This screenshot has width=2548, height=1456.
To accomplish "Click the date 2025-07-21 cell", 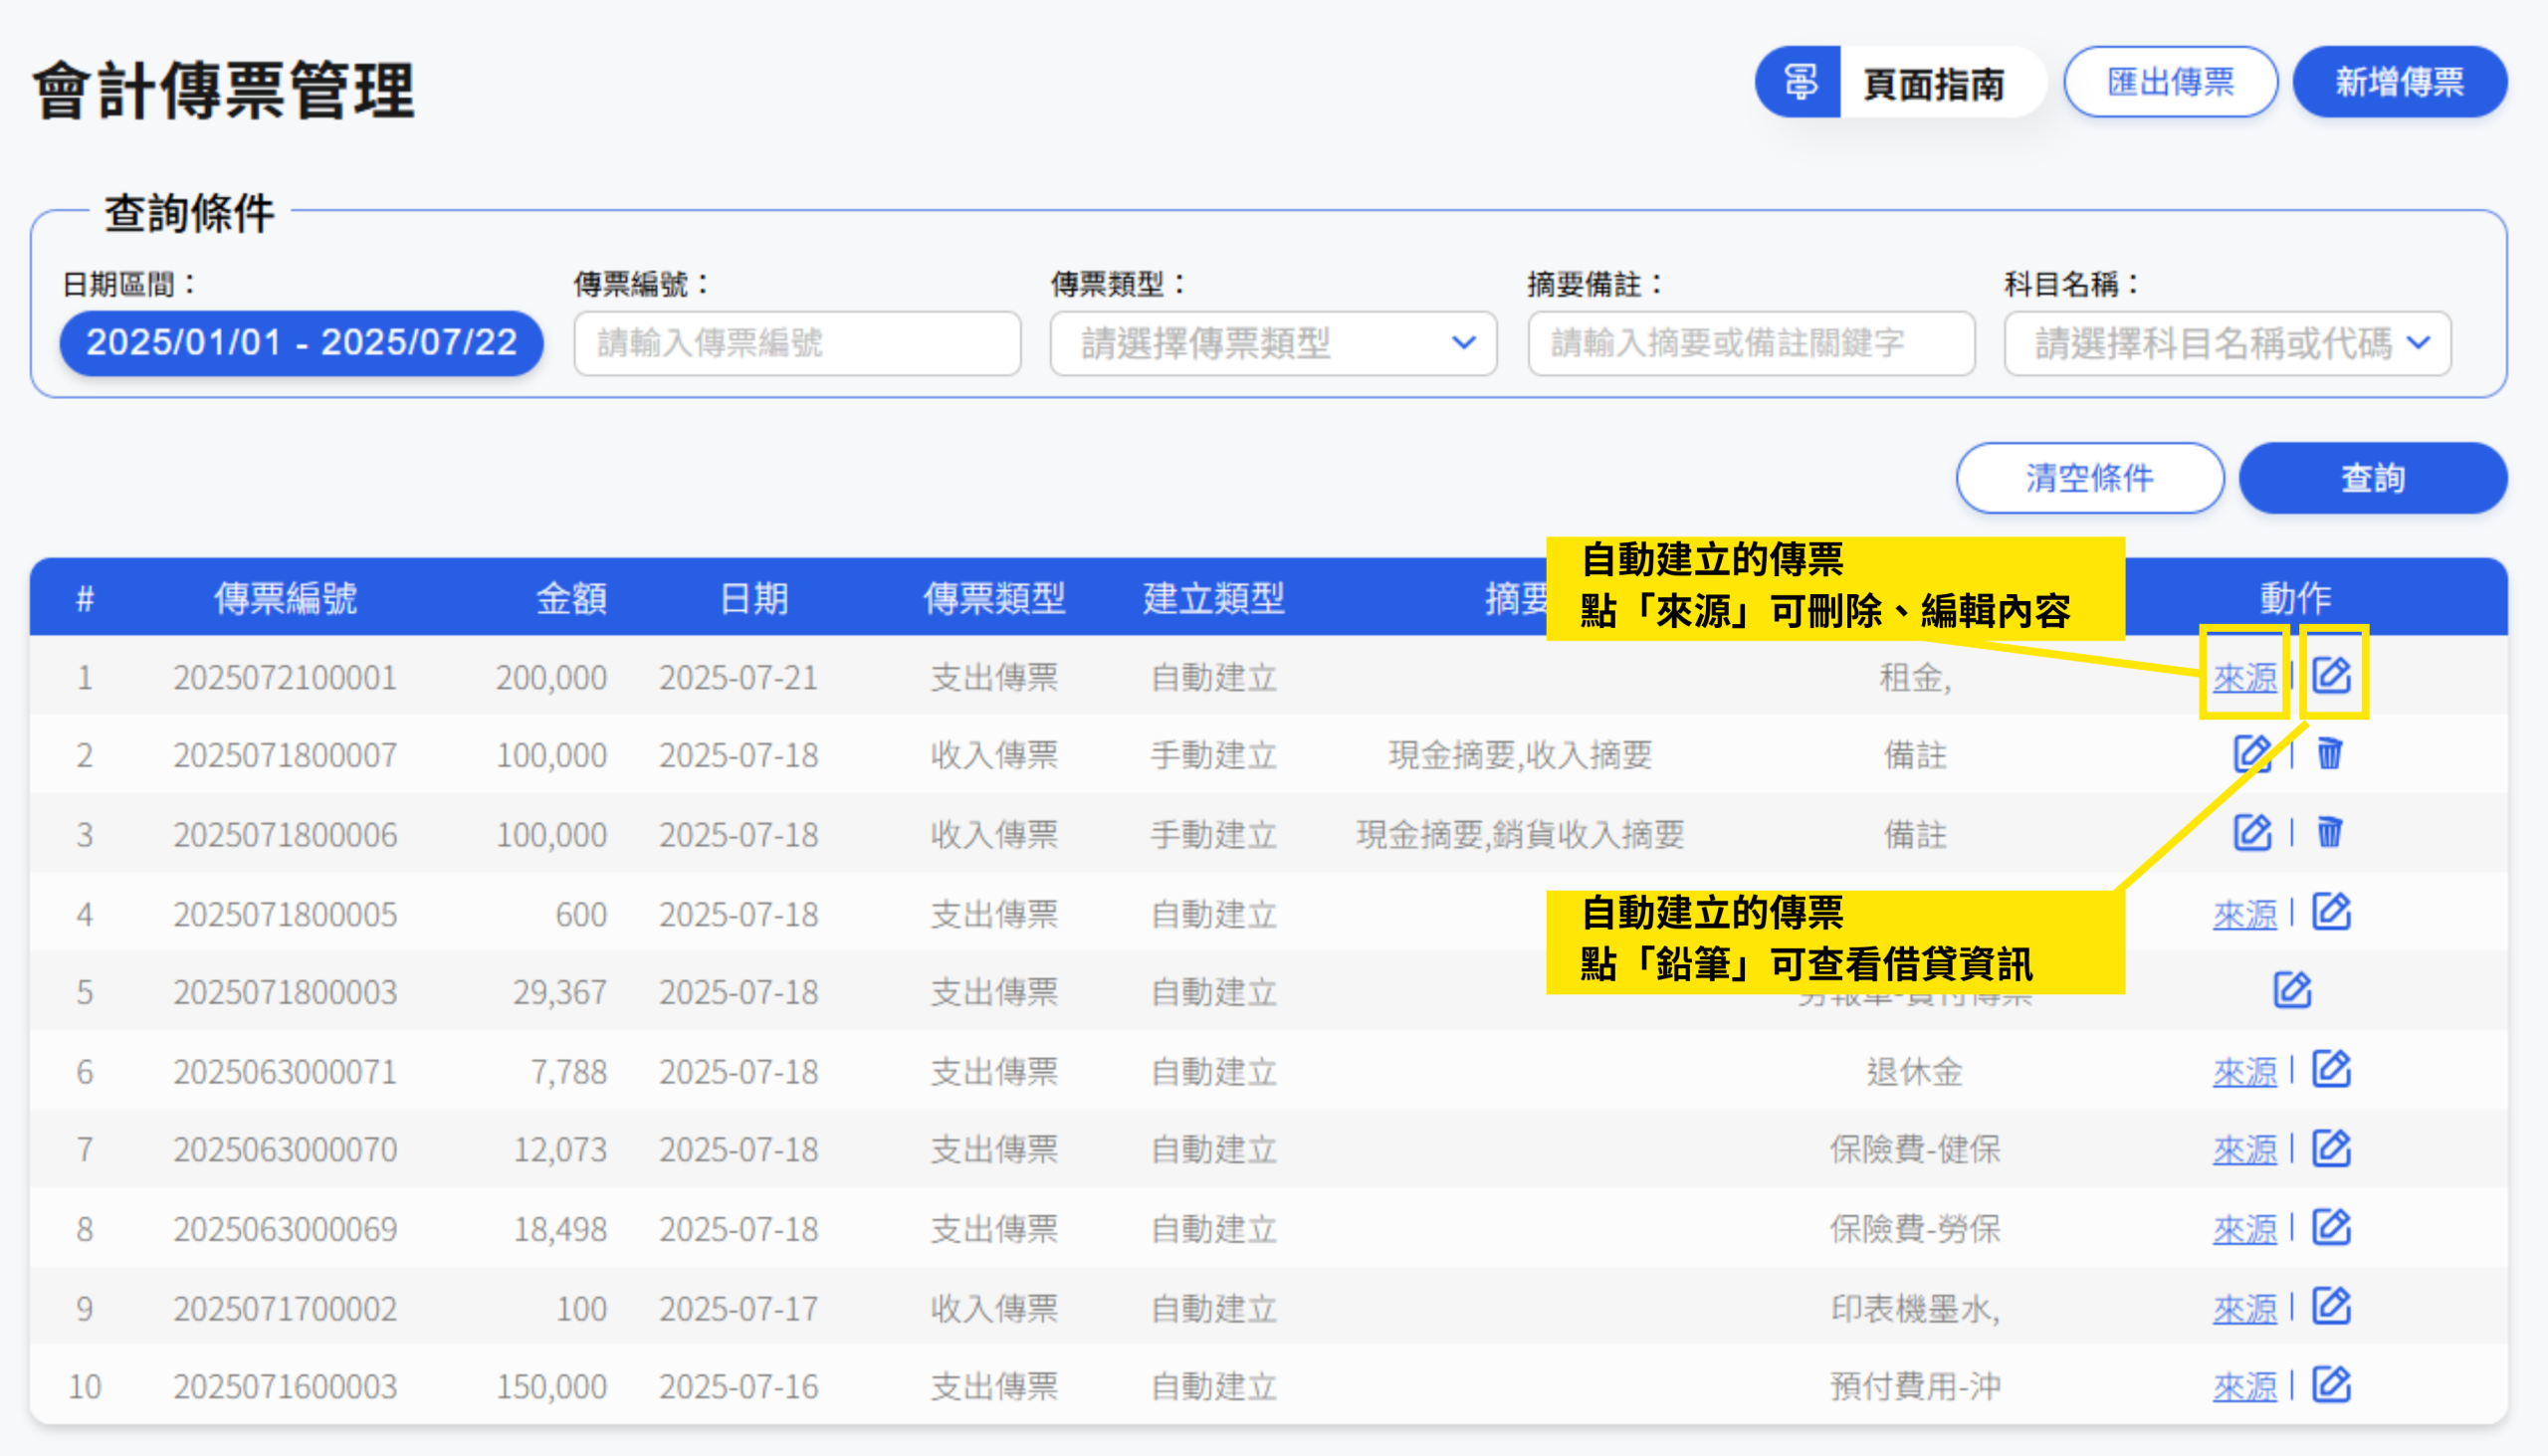I will [738, 678].
